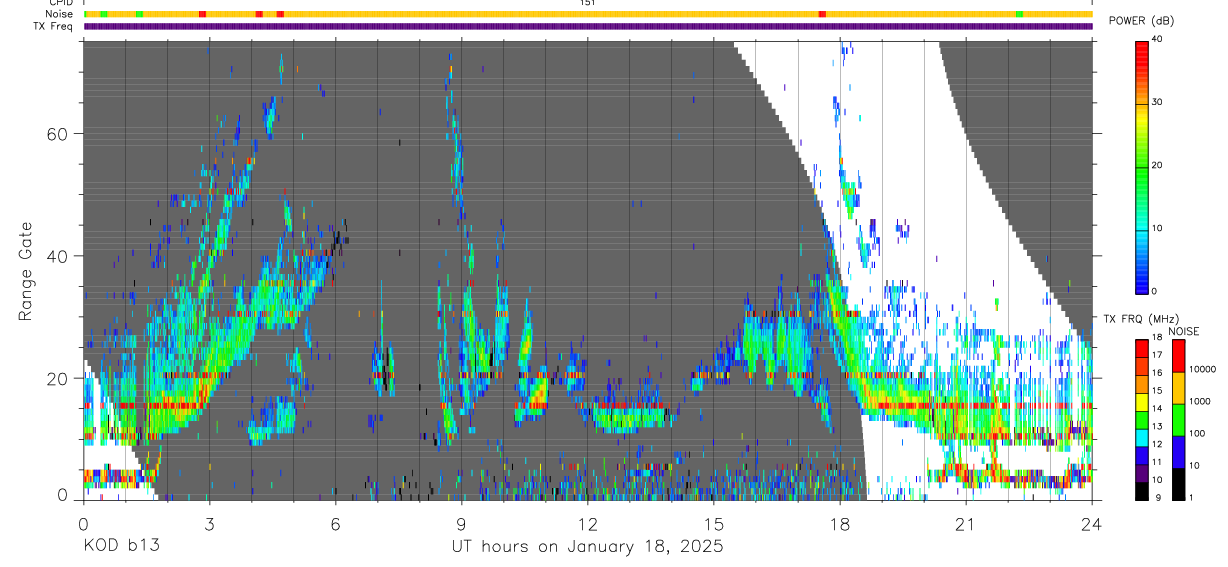Click the CPID value '151' above the plot
The image size is (1228, 567).
pos(587,3)
